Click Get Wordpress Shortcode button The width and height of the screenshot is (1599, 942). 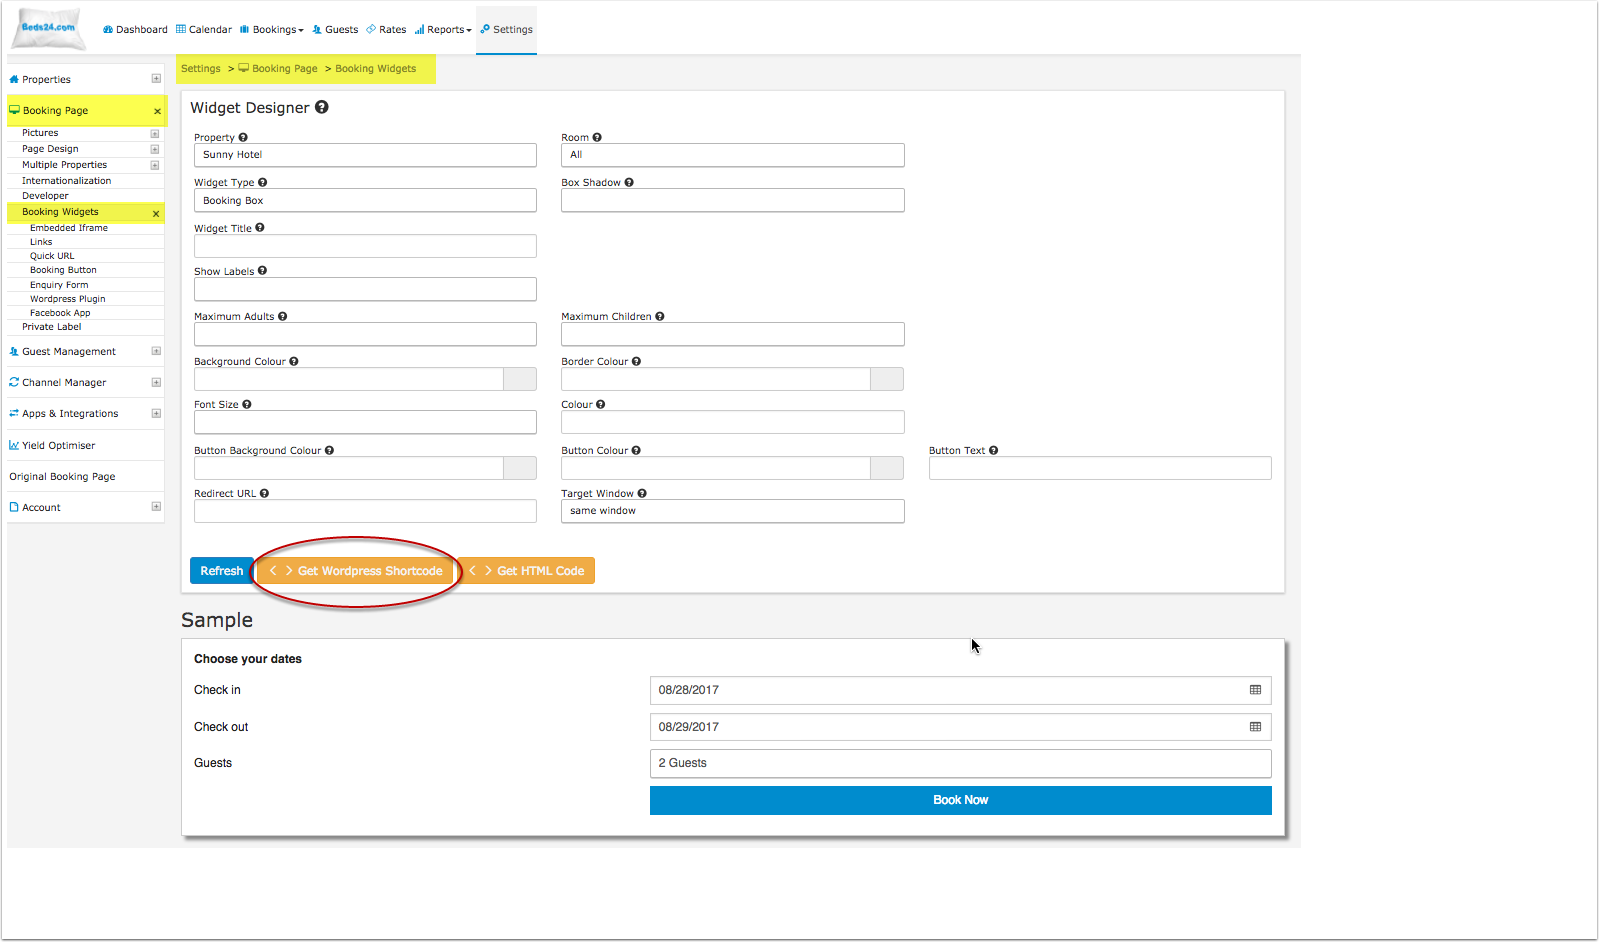tap(356, 571)
